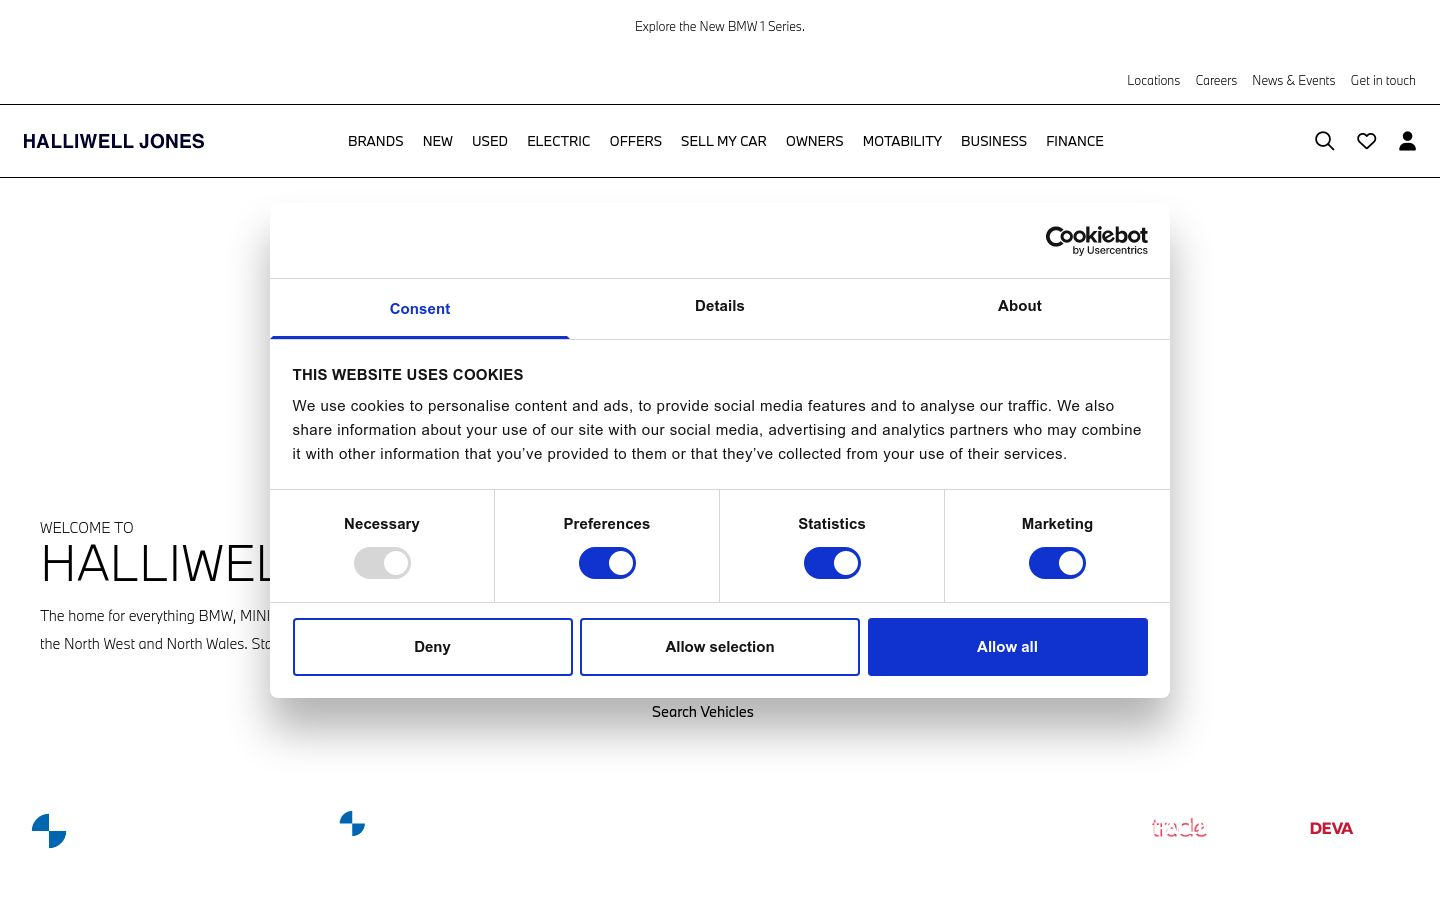Click the Allow selection button
1440x900 pixels.
point(720,647)
